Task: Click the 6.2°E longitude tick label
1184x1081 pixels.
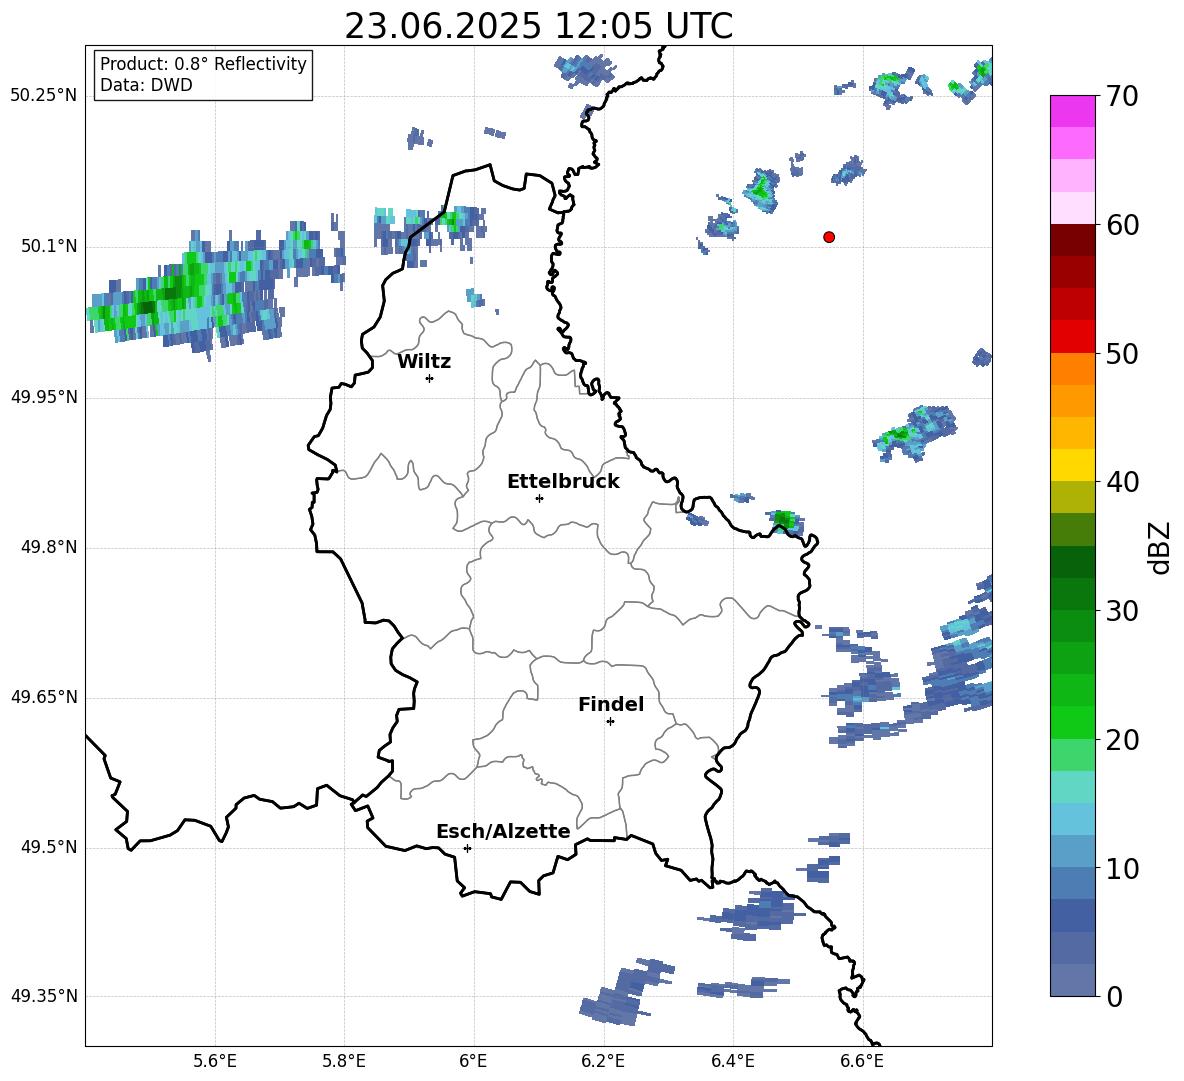Action: (603, 1061)
